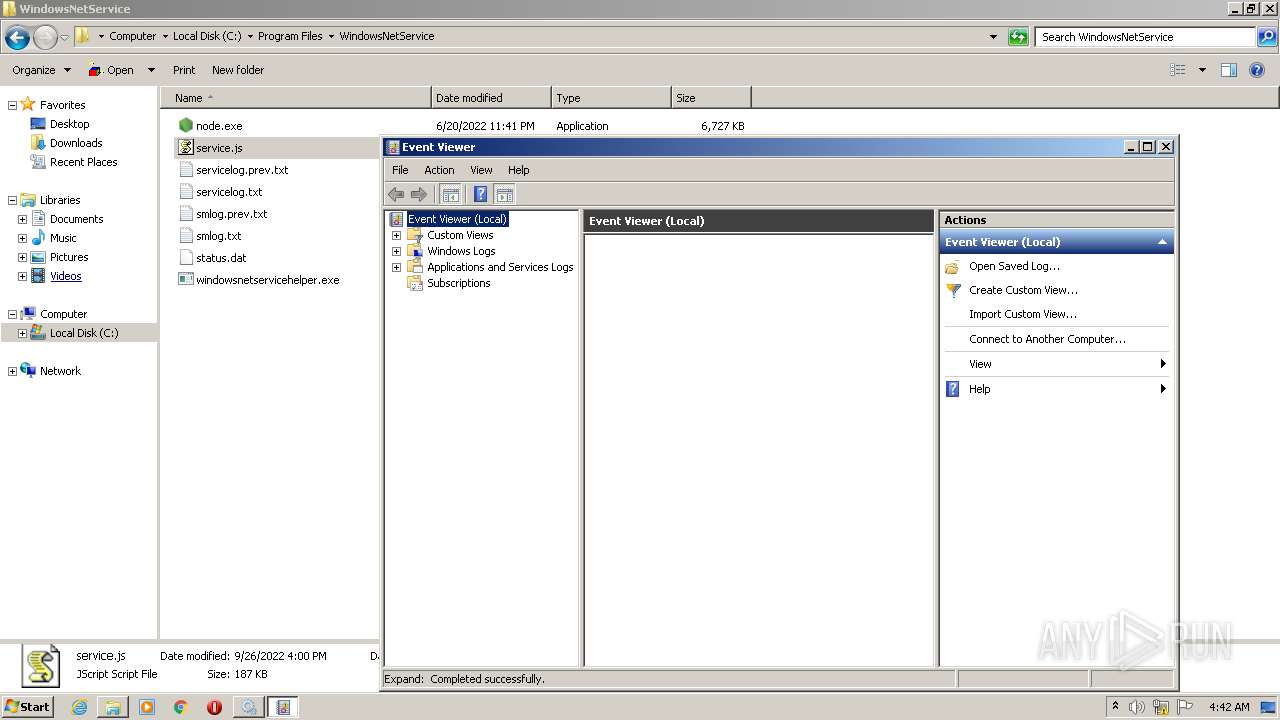This screenshot has height=720, width=1280.
Task: Expand the Custom Views tree node
Action: point(396,235)
